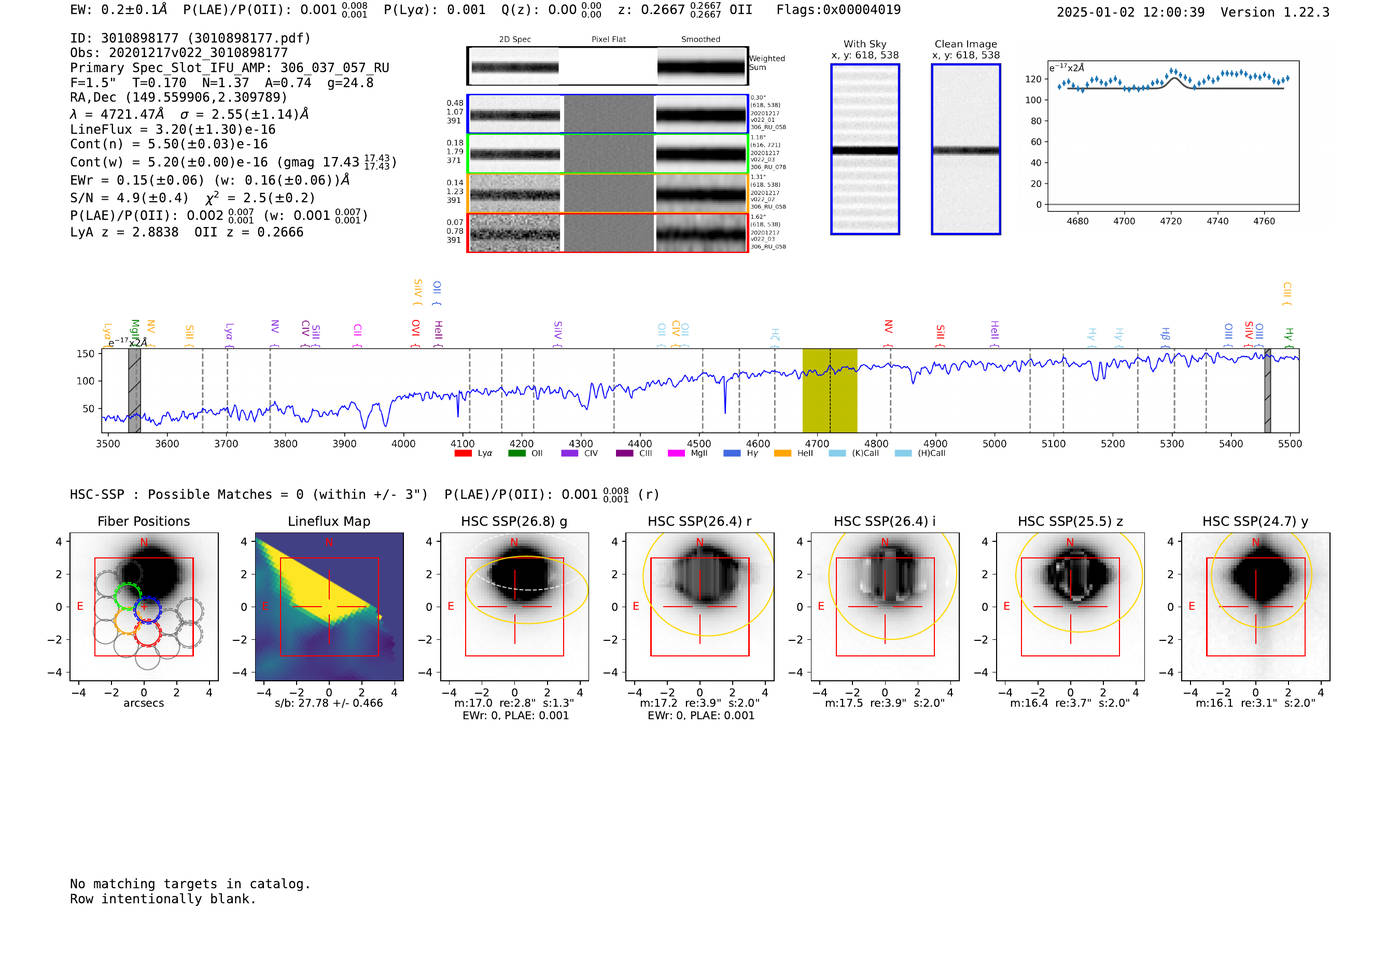This screenshot has width=1400, height=953.
Task: Click the Cont(n) = 5.50(±0.03)e-16 line
Action: (x=169, y=145)
